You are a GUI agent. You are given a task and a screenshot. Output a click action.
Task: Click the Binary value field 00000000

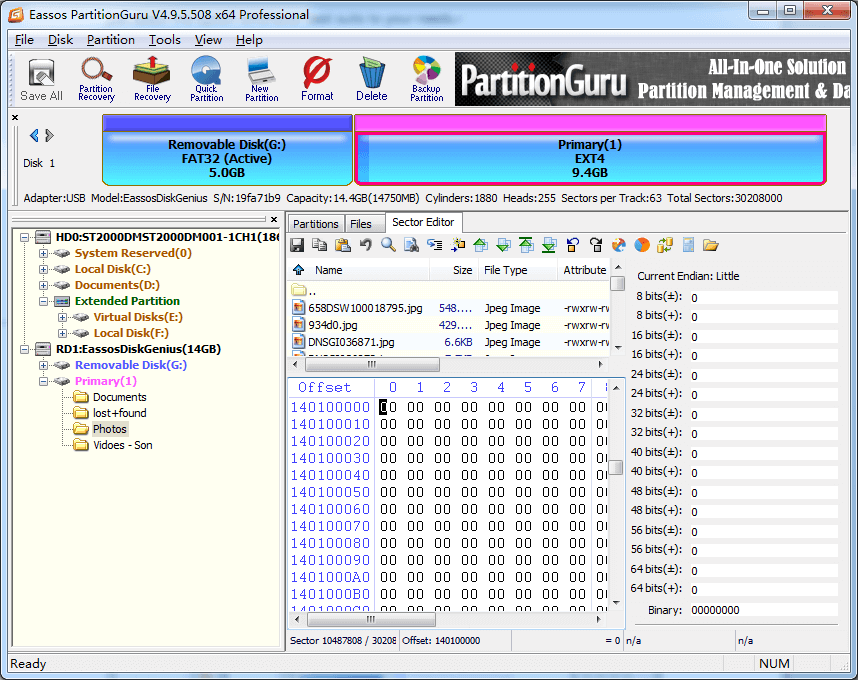(x=763, y=610)
